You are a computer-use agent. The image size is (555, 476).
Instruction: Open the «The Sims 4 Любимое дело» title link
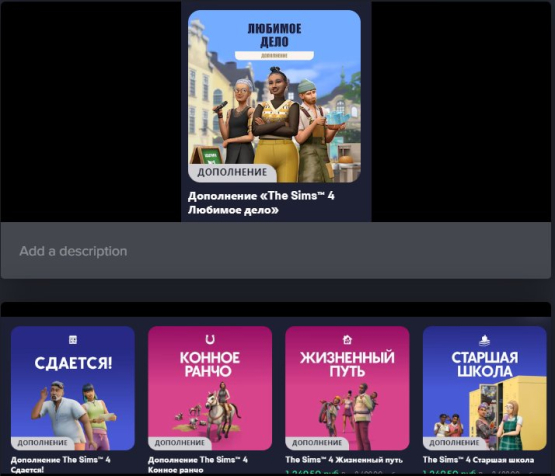[261, 203]
